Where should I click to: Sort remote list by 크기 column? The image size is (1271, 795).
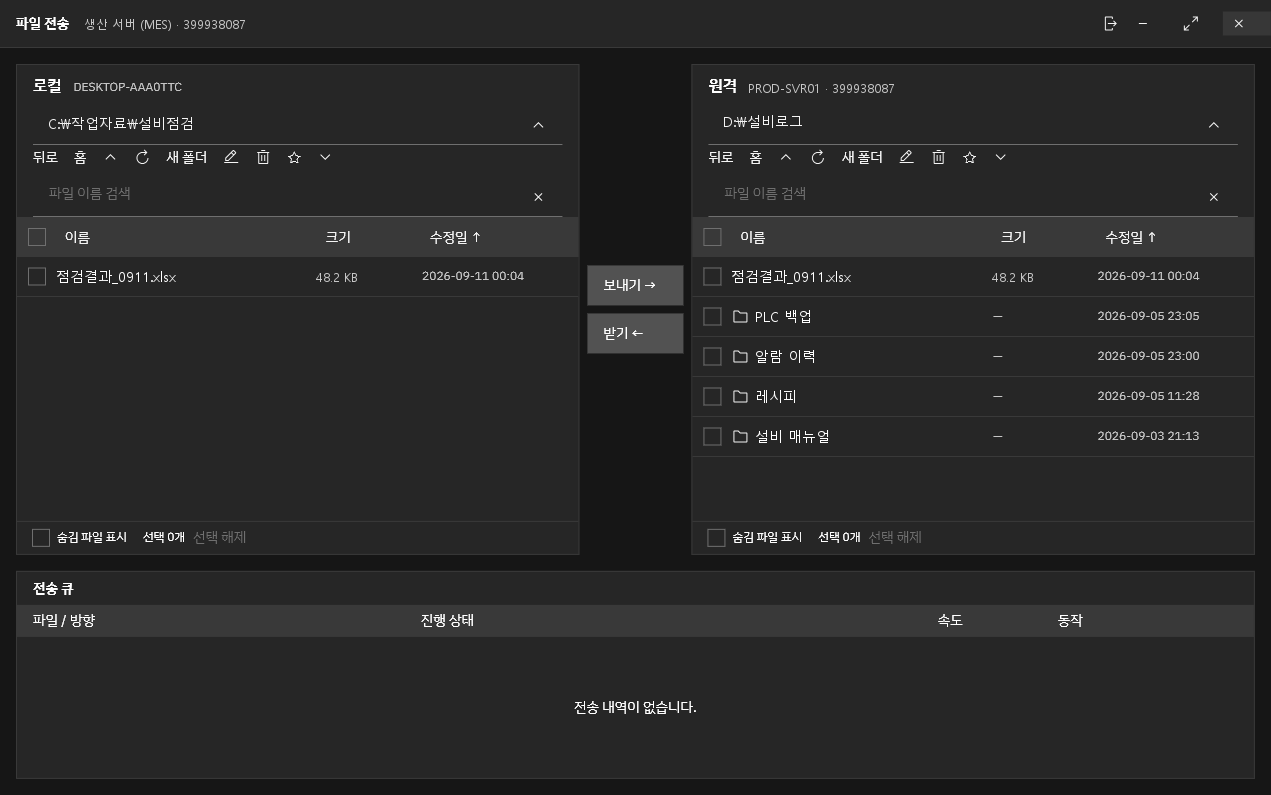point(1013,237)
